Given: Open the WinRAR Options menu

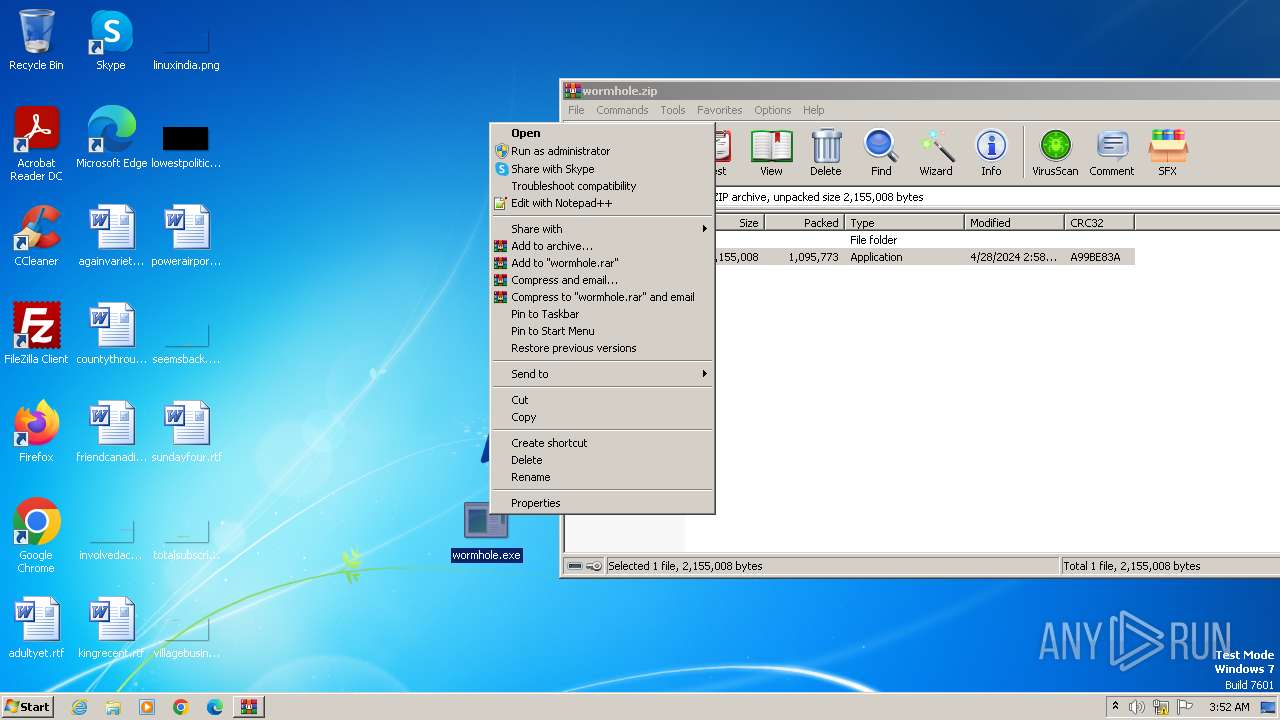Looking at the screenshot, I should pos(772,110).
